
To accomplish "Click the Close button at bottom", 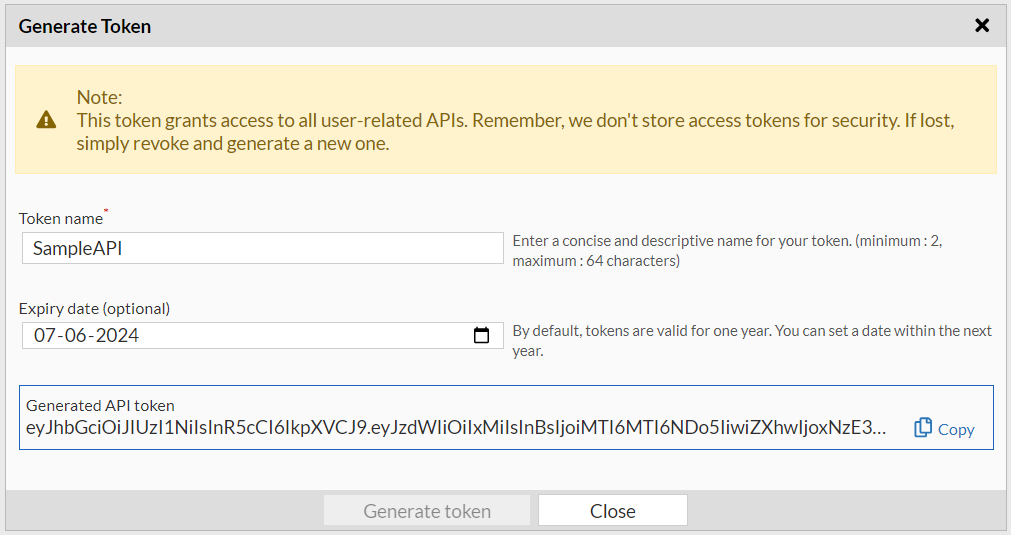I will point(612,511).
